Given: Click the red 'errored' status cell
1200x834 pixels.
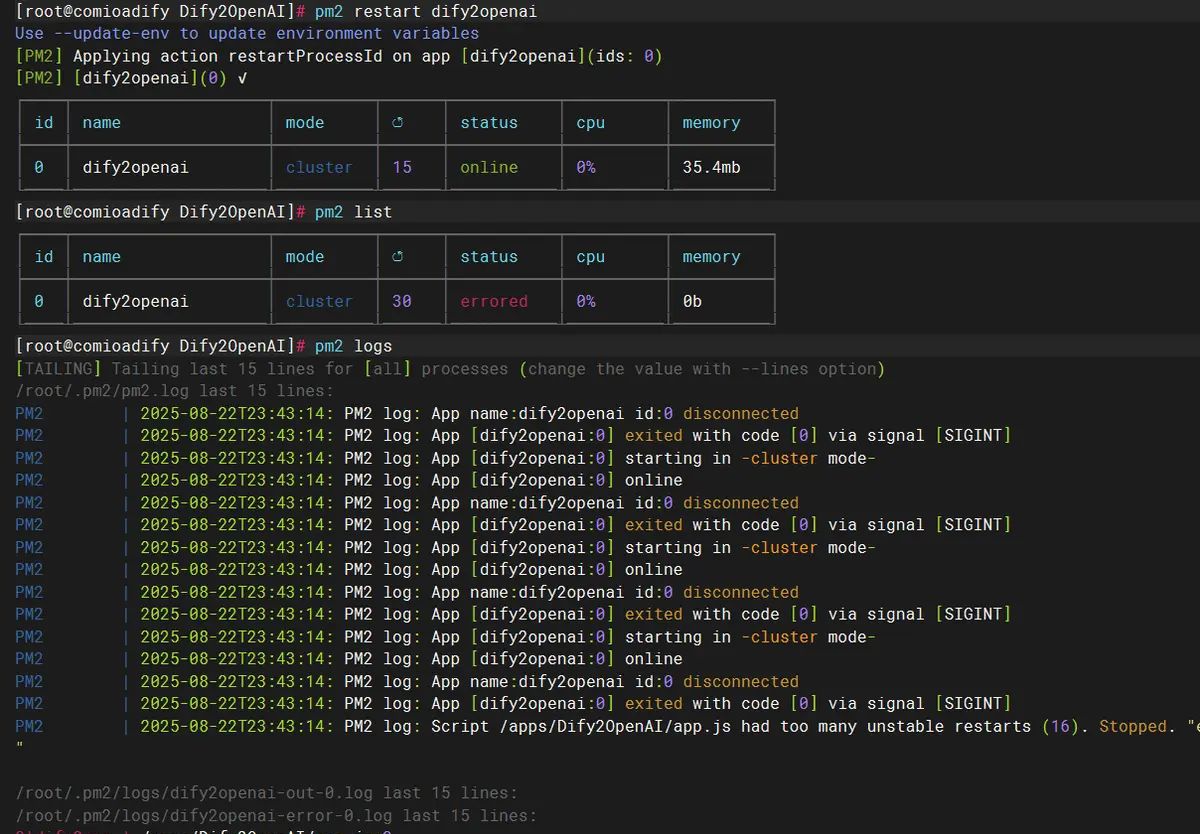Looking at the screenshot, I should [493, 301].
